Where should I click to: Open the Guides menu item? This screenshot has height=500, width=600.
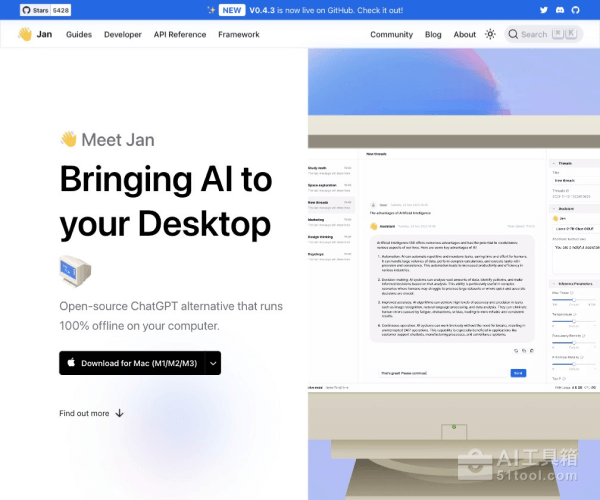coord(79,34)
